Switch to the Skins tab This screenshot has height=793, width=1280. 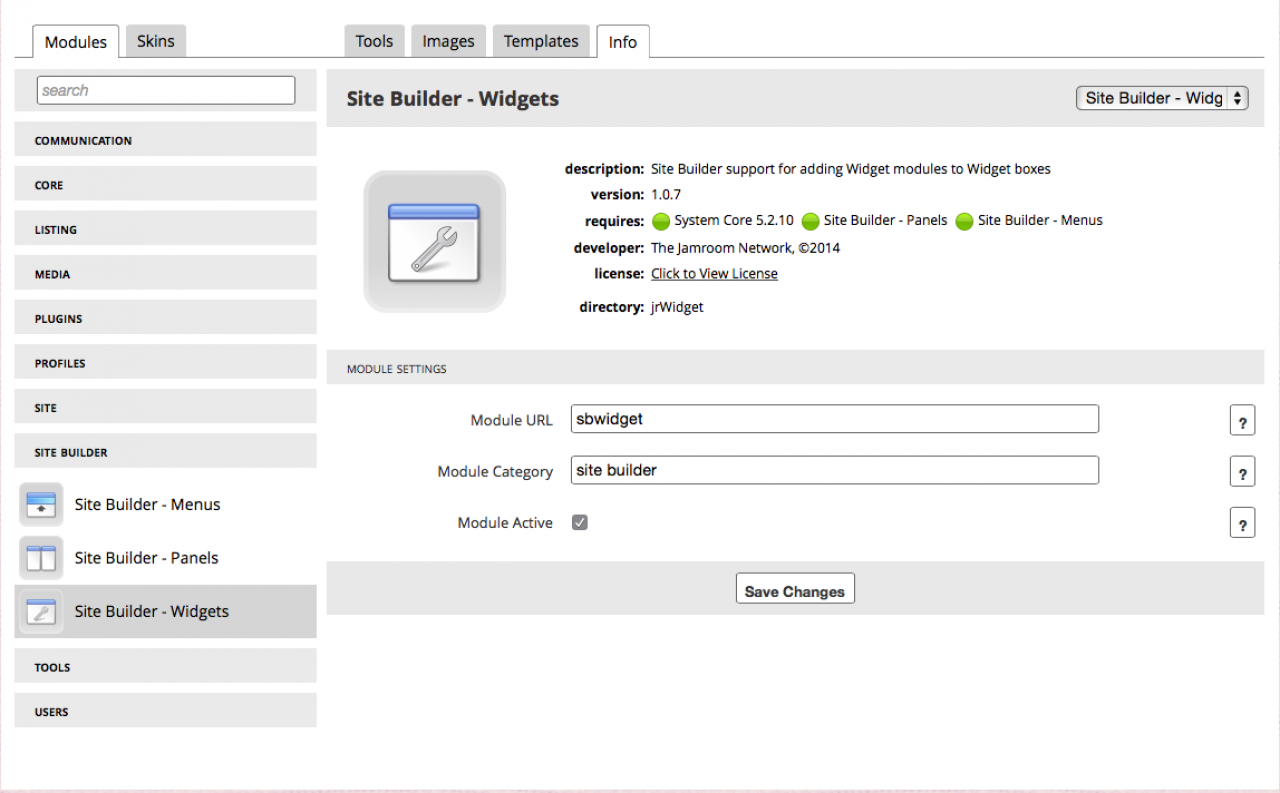(x=155, y=41)
